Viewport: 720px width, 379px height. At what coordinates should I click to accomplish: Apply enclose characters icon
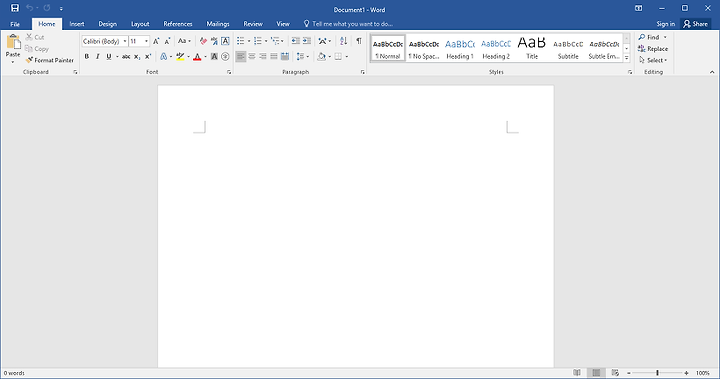pyautogui.click(x=225, y=57)
